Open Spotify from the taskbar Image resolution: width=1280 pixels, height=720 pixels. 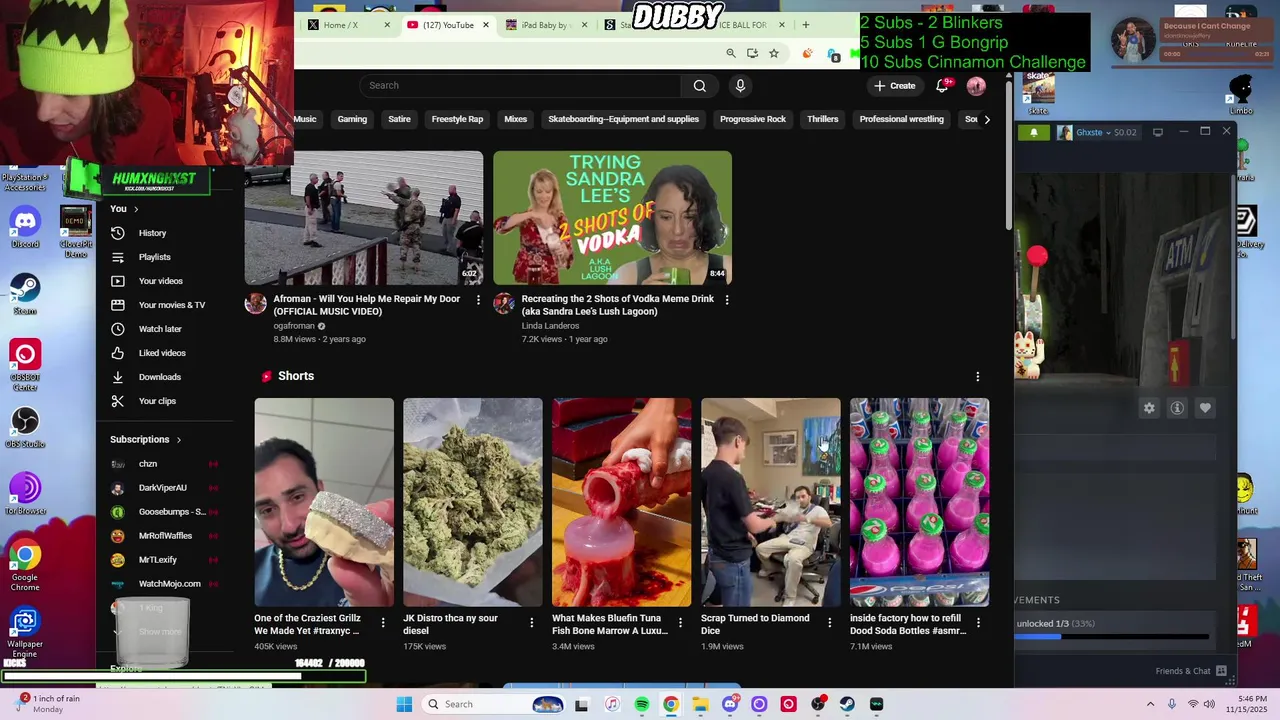pyautogui.click(x=642, y=704)
